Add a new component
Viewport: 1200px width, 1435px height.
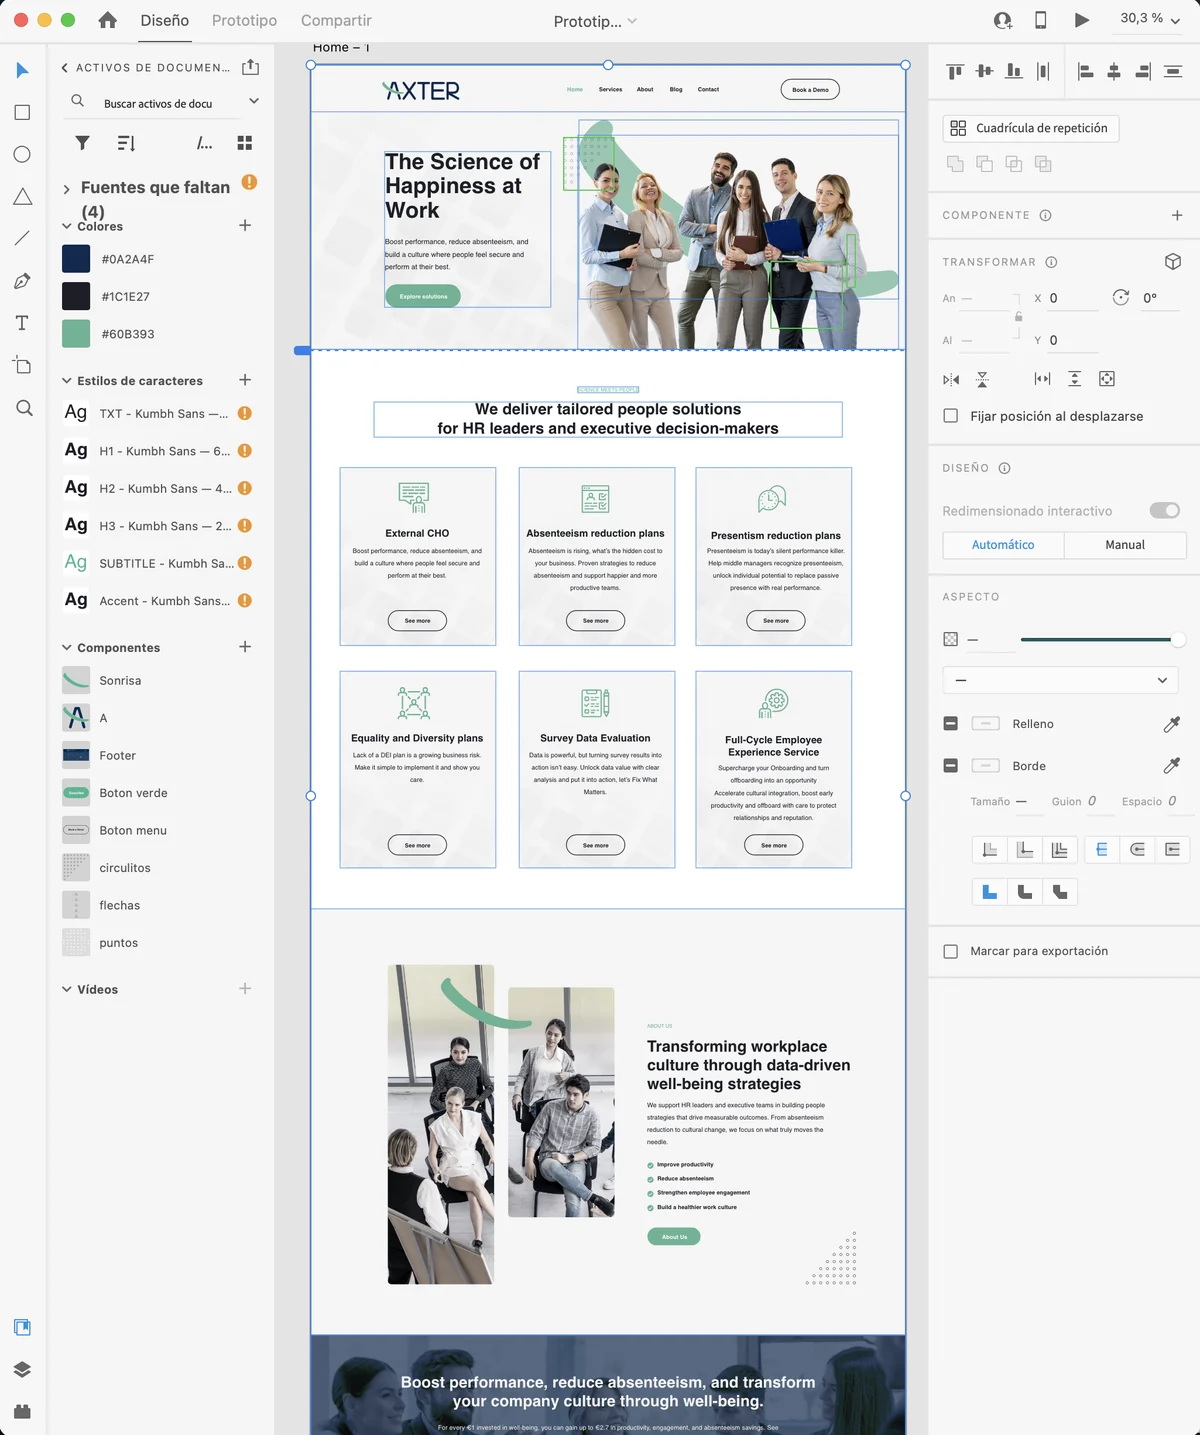tap(245, 647)
